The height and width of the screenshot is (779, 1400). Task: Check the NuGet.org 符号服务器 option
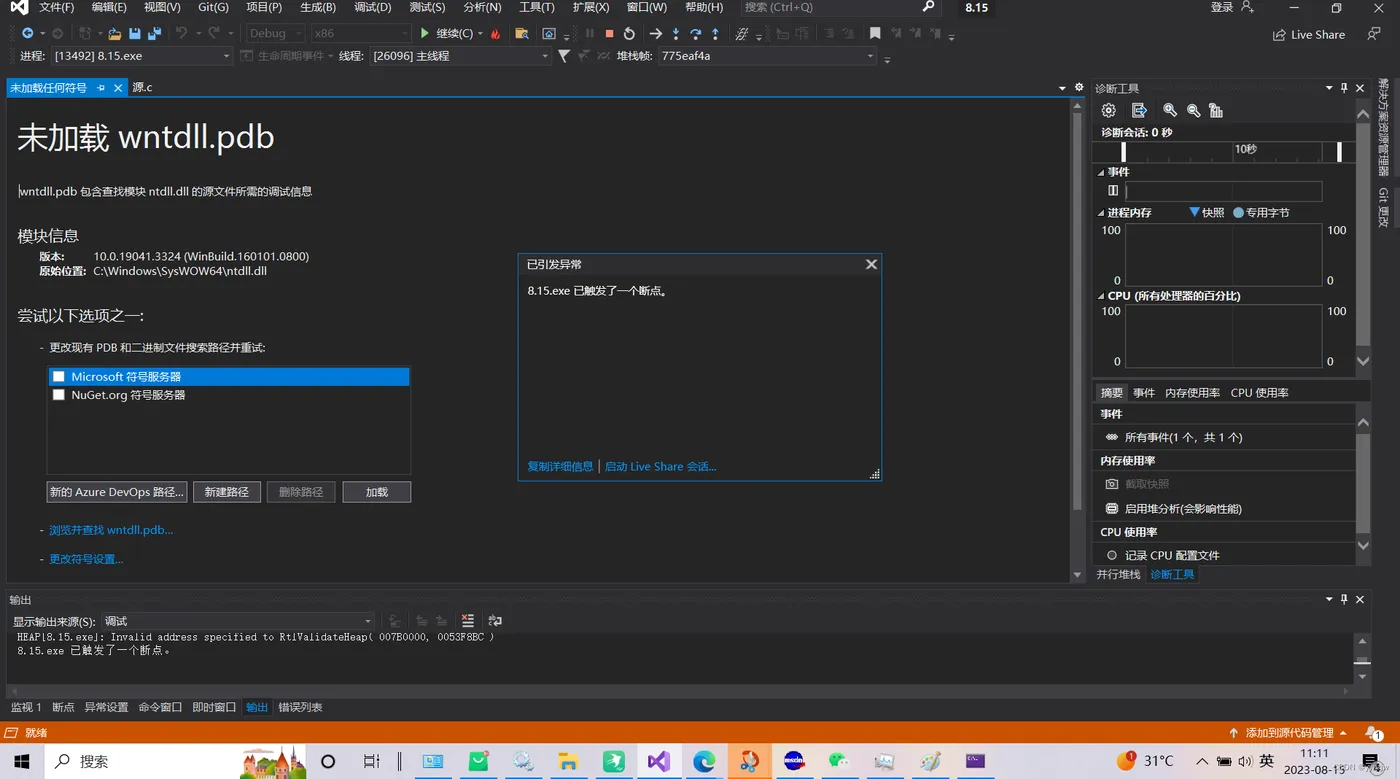pyautogui.click(x=59, y=395)
